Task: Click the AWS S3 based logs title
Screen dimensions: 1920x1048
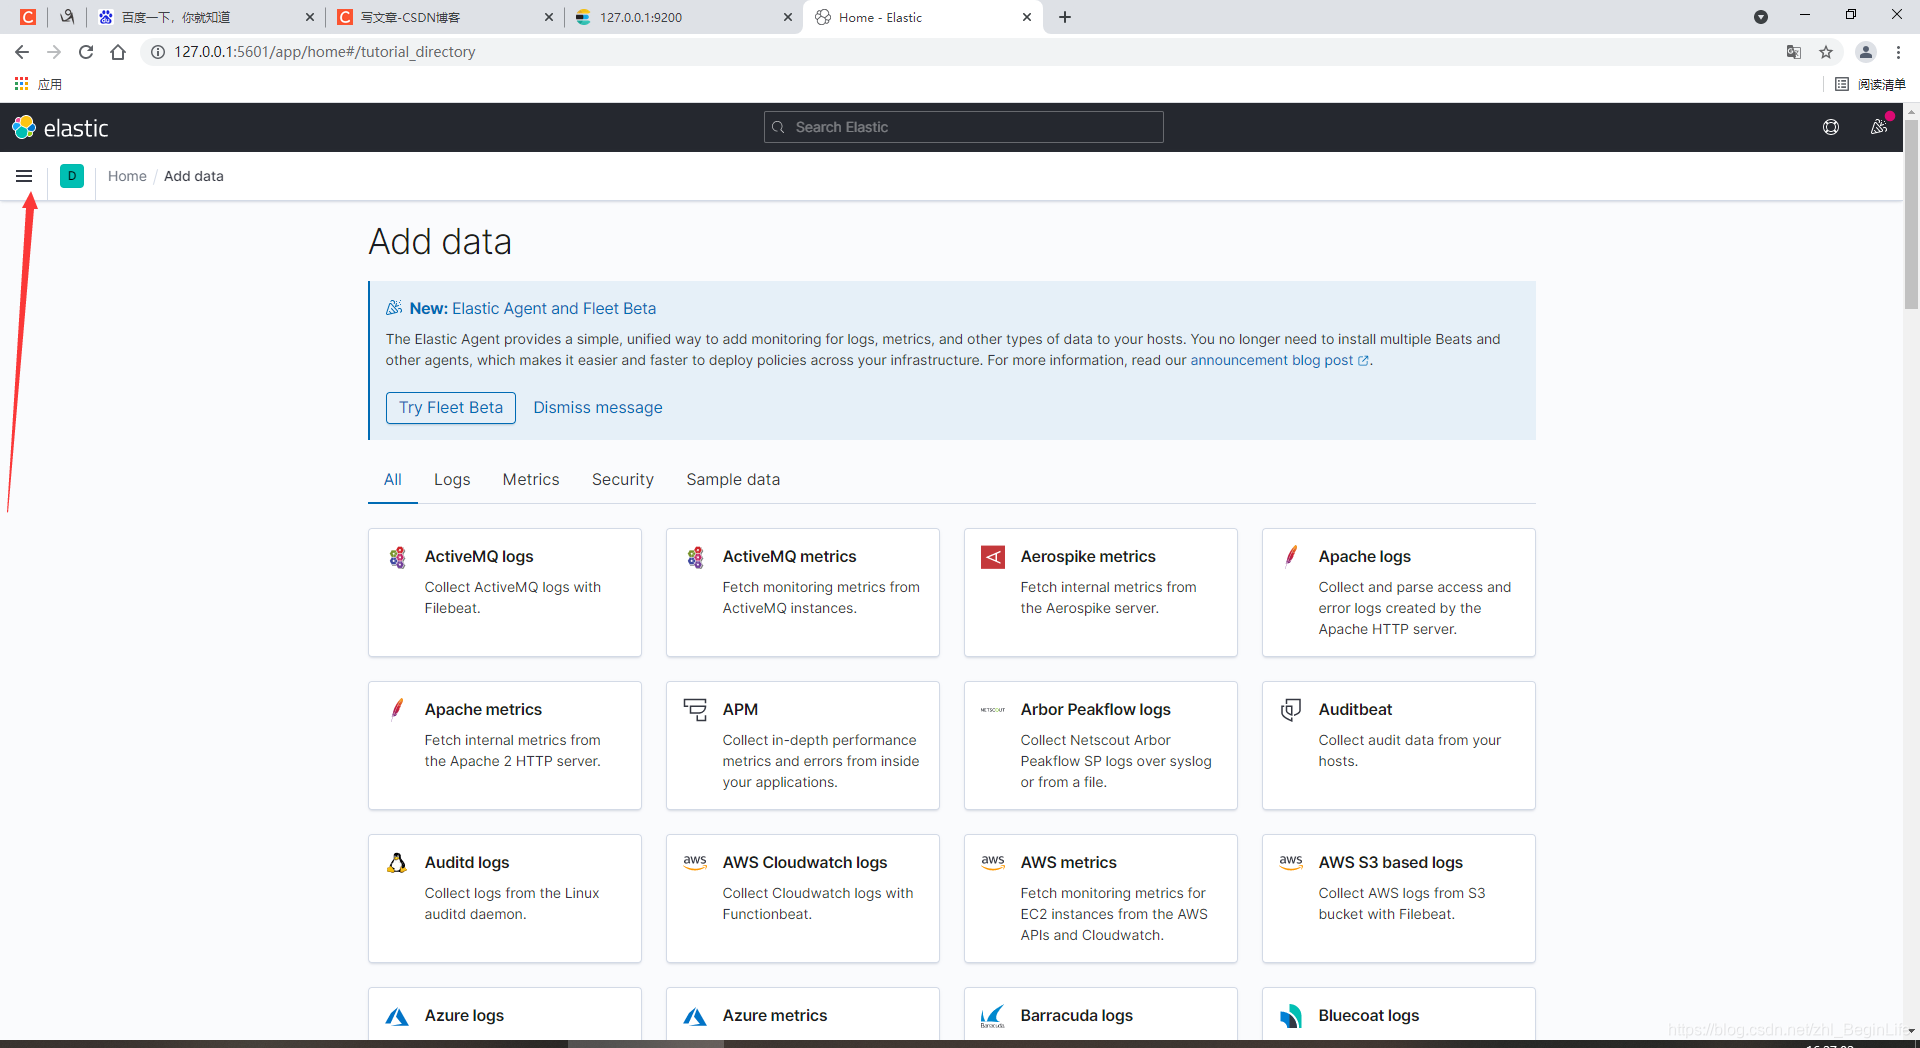Action: click(1391, 862)
